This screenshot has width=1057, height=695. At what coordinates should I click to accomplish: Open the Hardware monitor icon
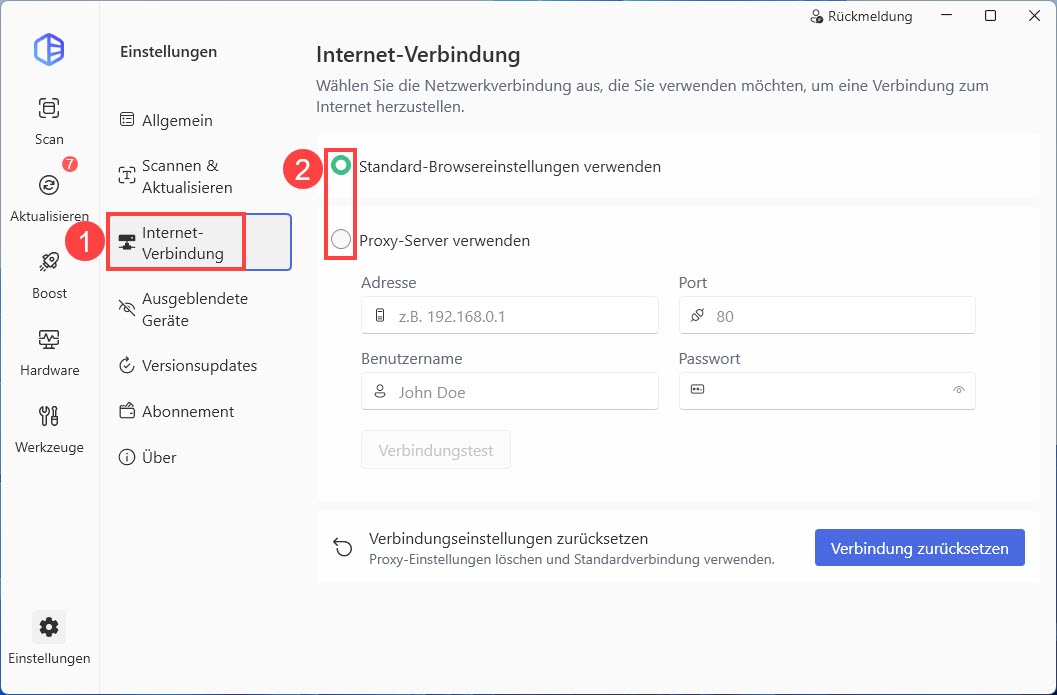49,338
